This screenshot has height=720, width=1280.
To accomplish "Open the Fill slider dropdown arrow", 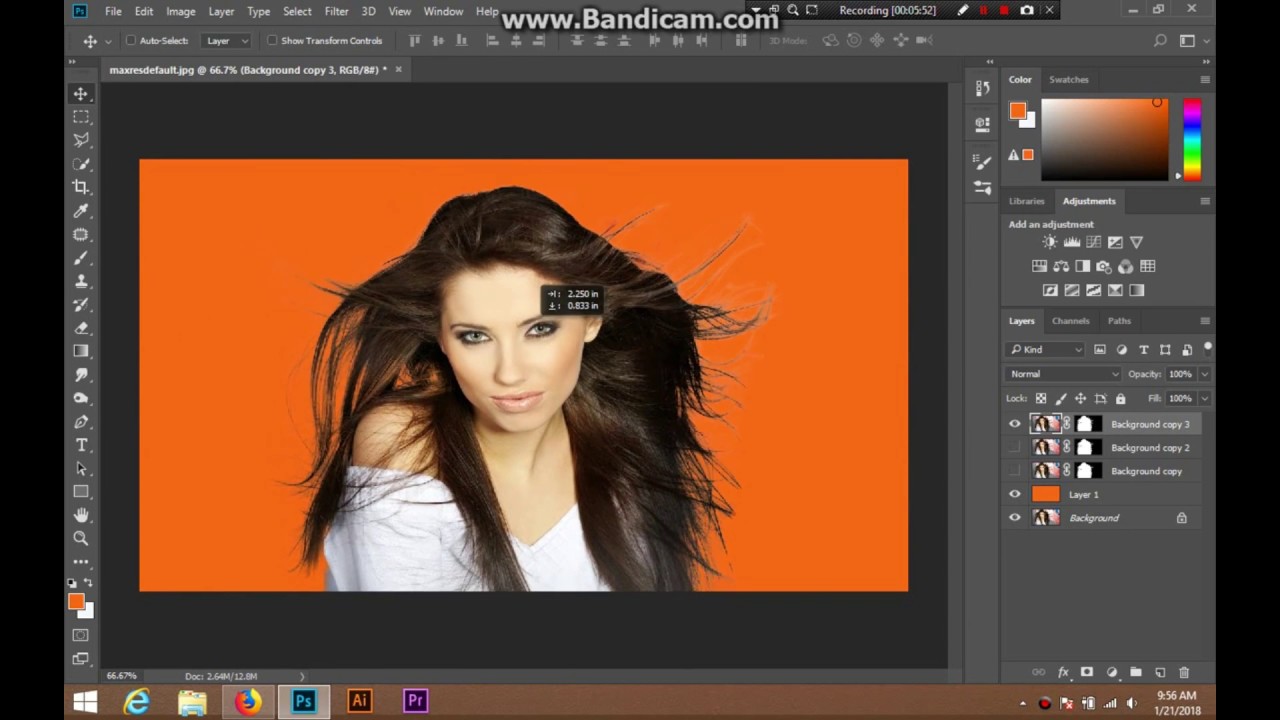I will (1204, 398).
